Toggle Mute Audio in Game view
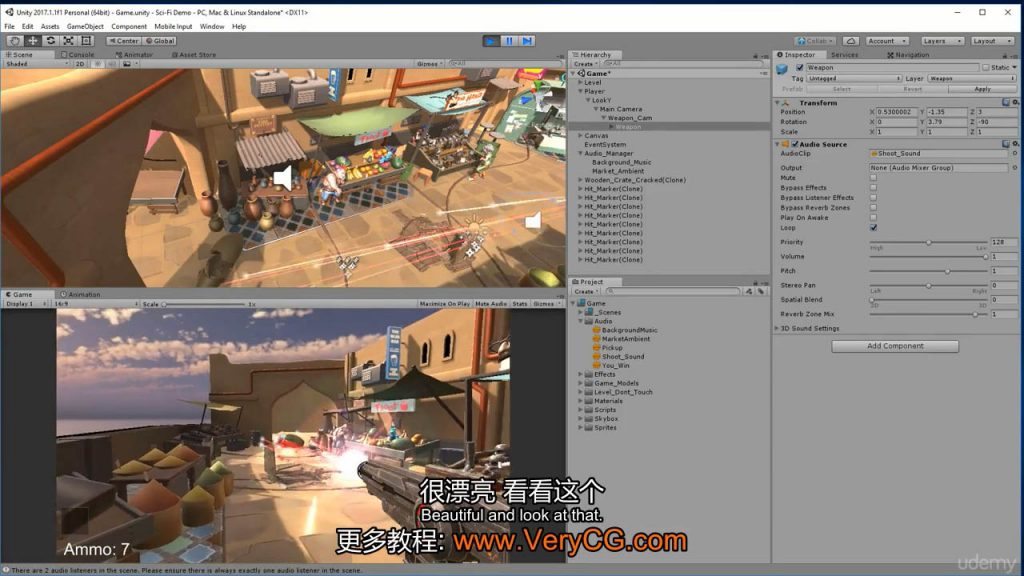This screenshot has height=576, width=1024. pos(491,304)
